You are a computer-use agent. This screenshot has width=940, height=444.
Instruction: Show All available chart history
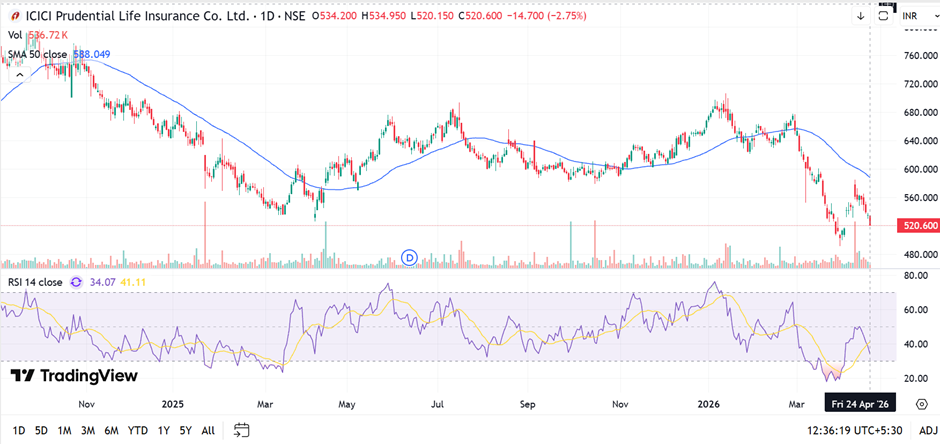[208, 430]
